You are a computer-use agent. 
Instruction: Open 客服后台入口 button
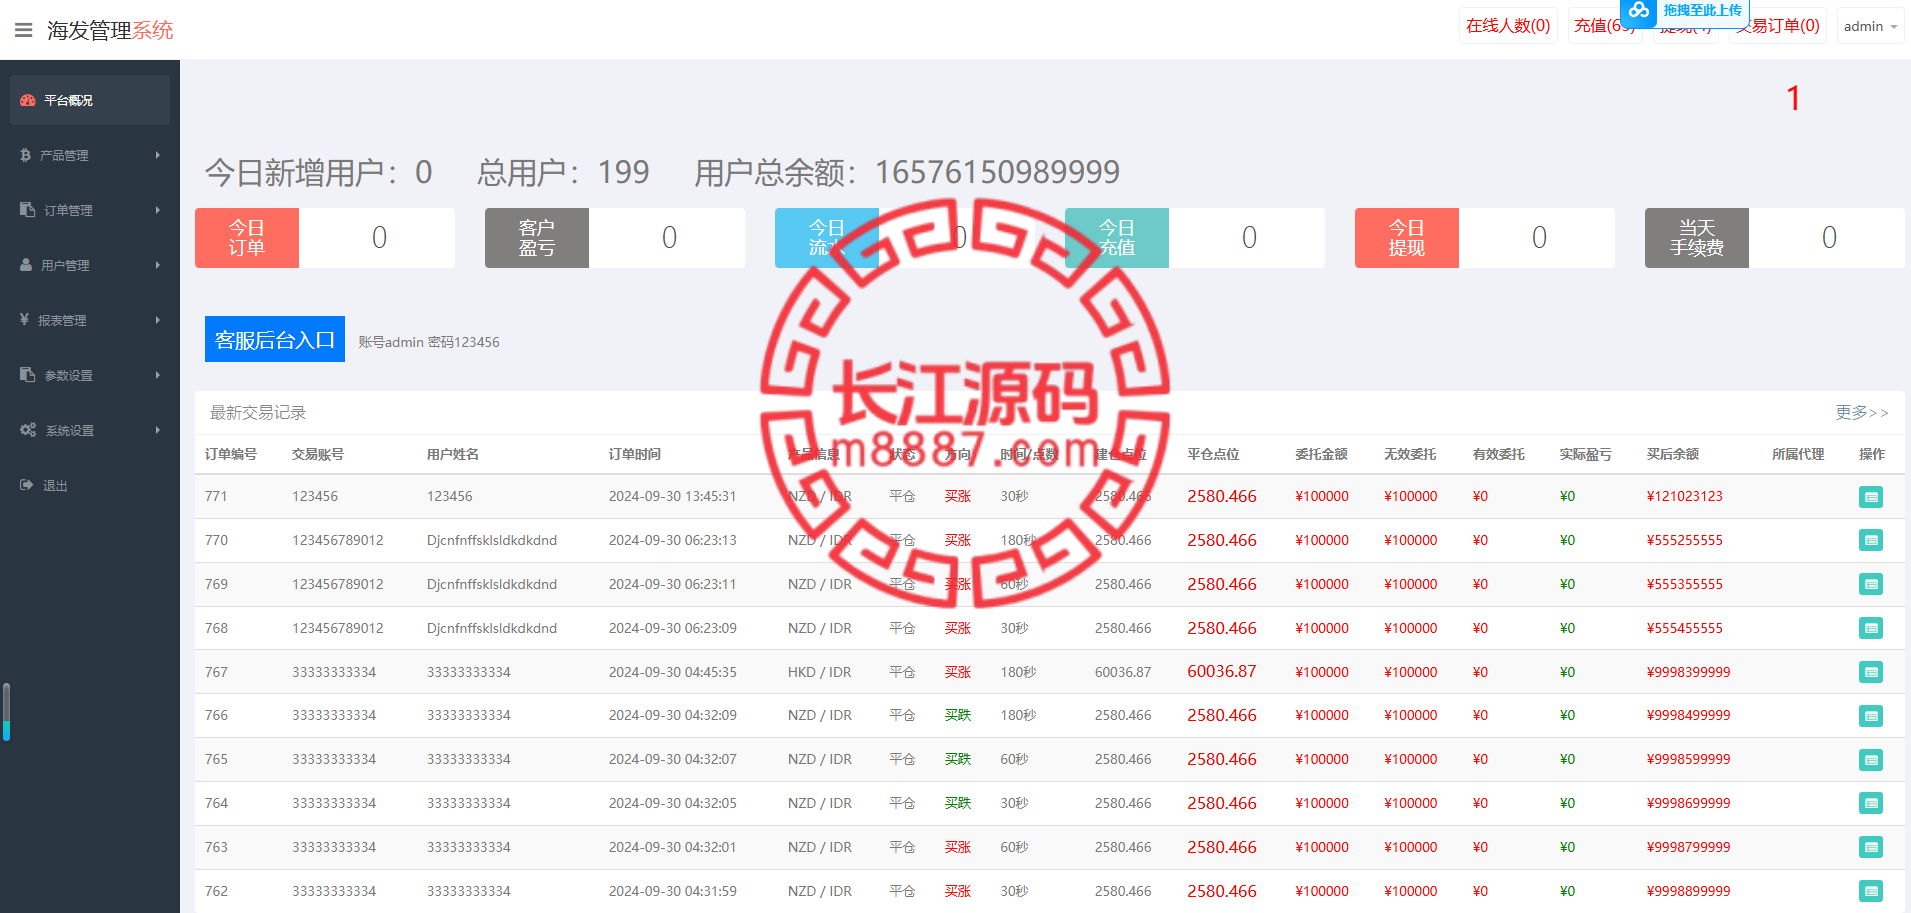(x=275, y=339)
